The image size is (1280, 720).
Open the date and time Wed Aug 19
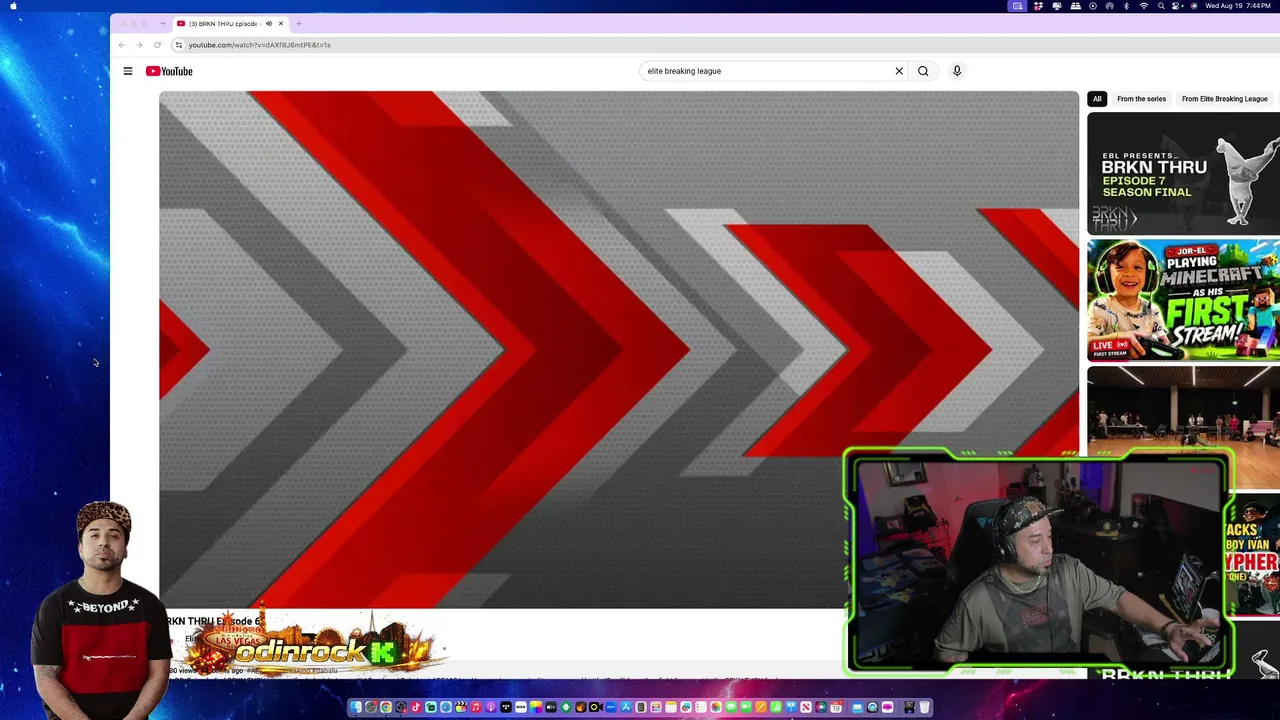tap(1239, 6)
